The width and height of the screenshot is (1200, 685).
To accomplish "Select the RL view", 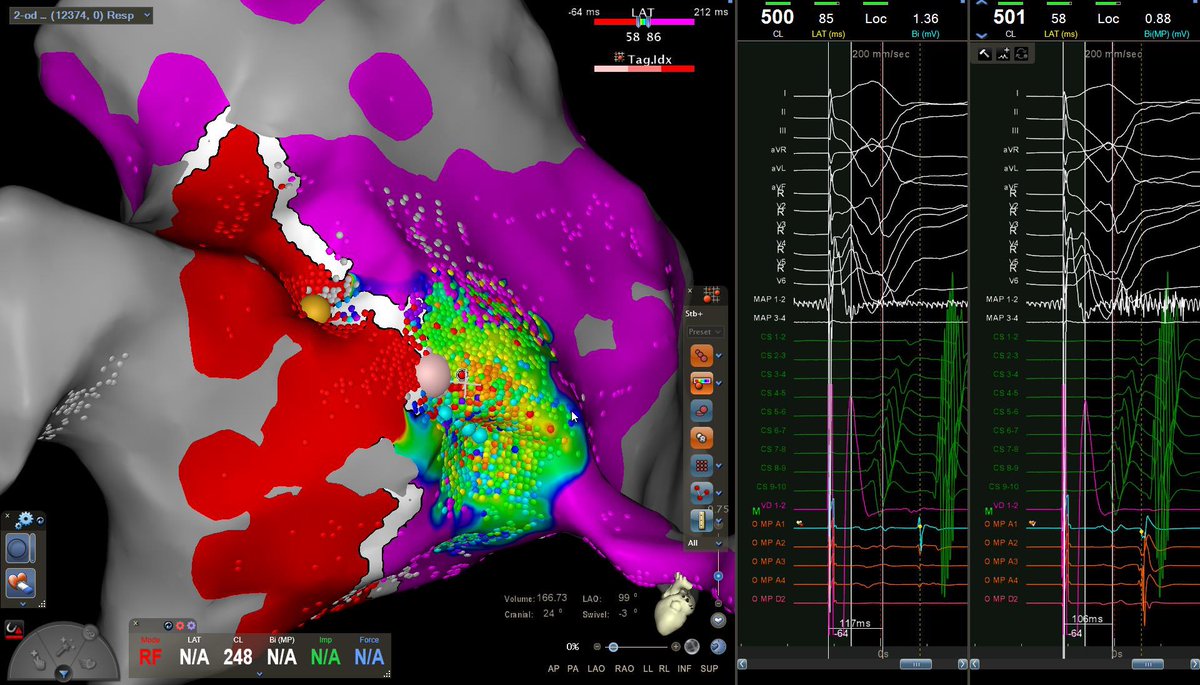I will pos(664,668).
